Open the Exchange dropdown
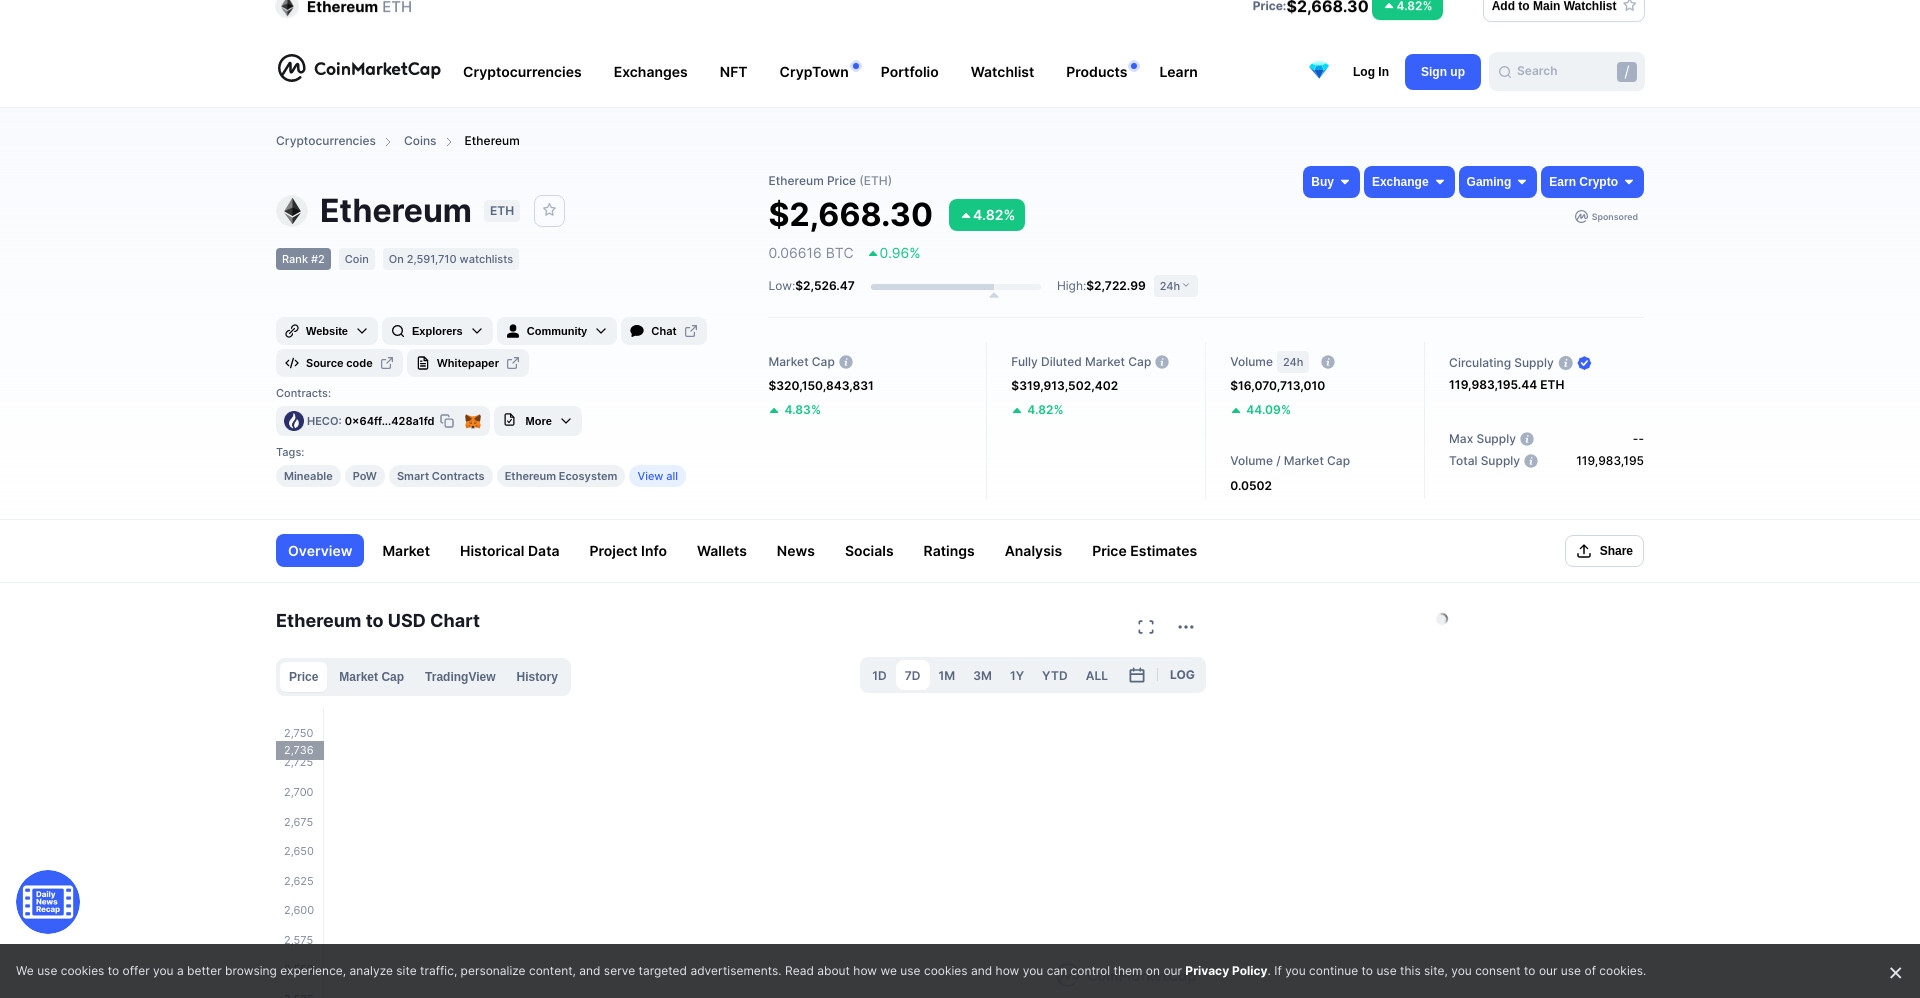Image resolution: width=1920 pixels, height=998 pixels. point(1409,182)
